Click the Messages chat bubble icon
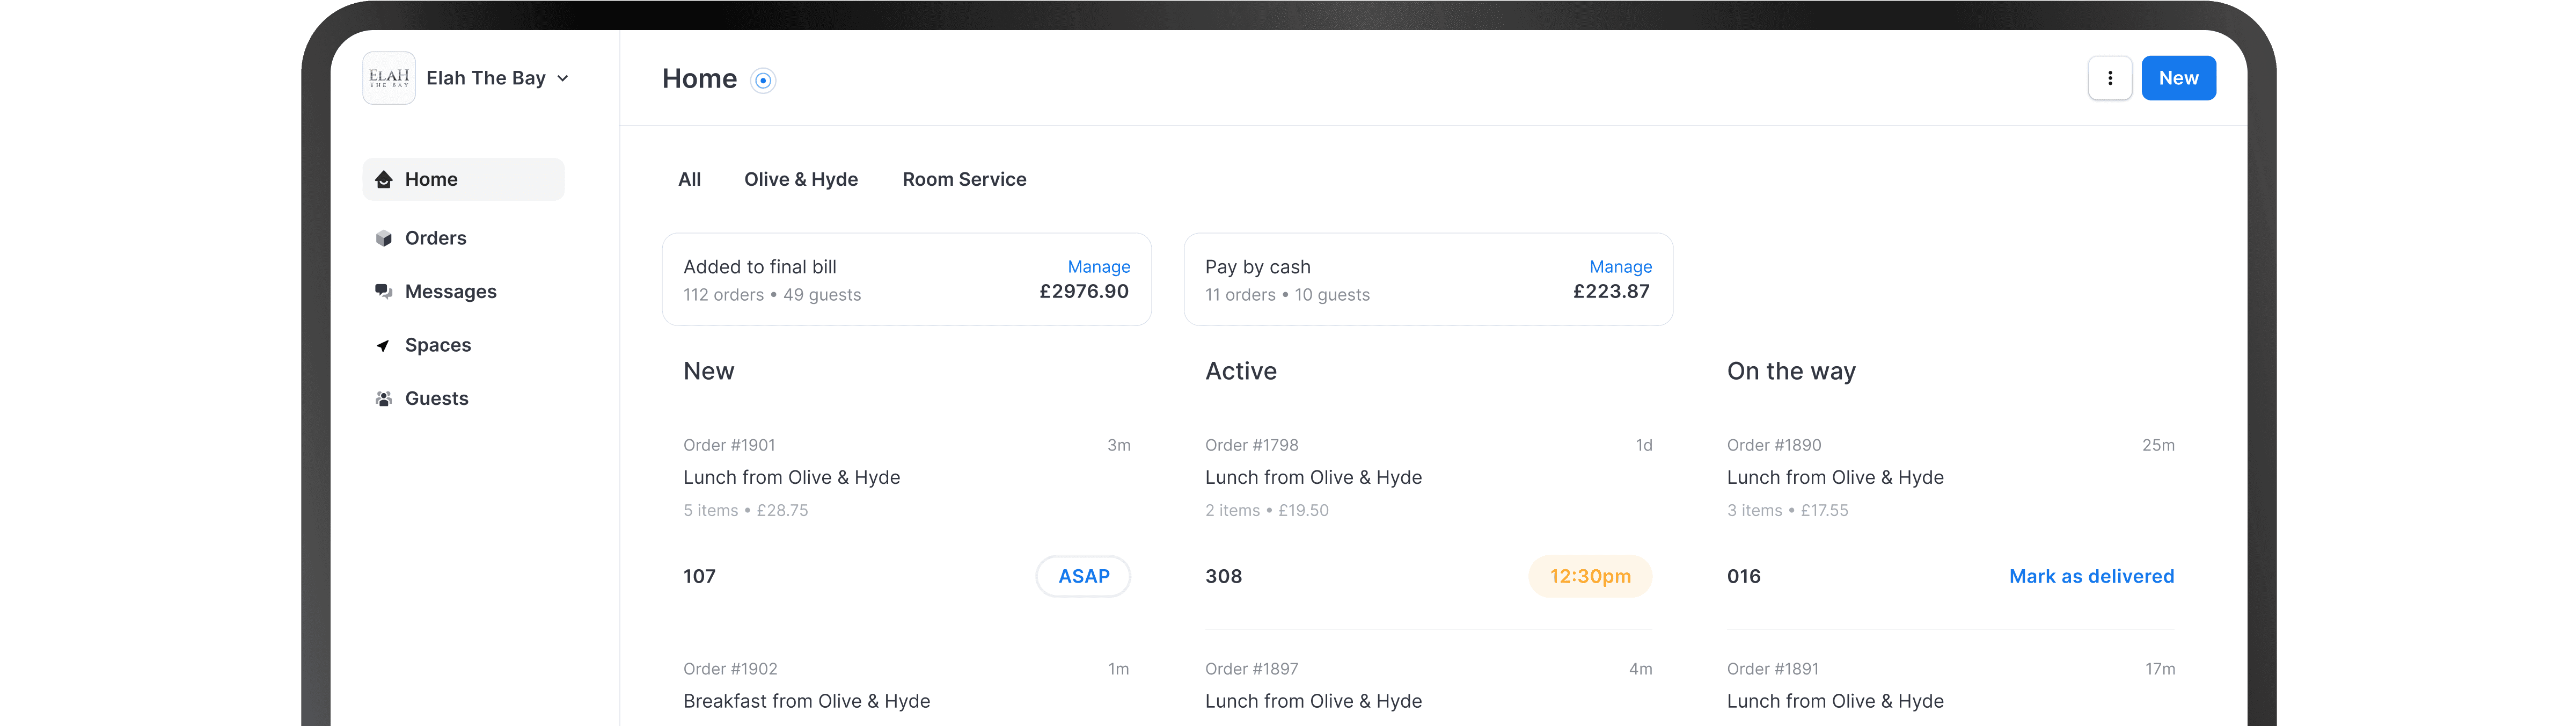The height and width of the screenshot is (726, 2576). click(383, 292)
